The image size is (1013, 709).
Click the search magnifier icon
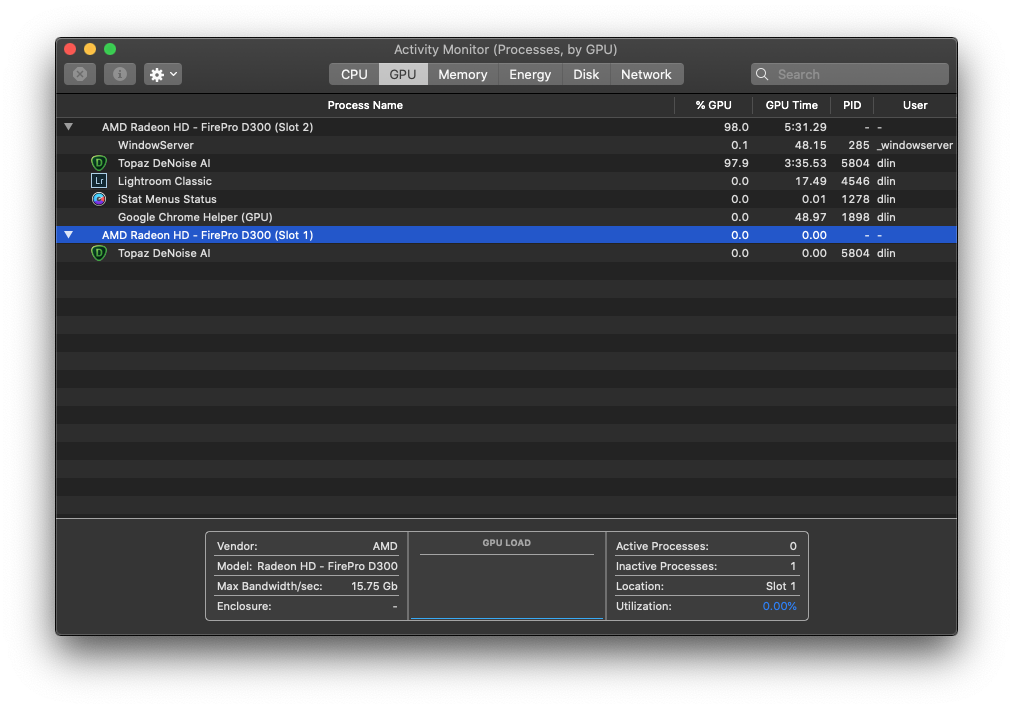[x=762, y=74]
